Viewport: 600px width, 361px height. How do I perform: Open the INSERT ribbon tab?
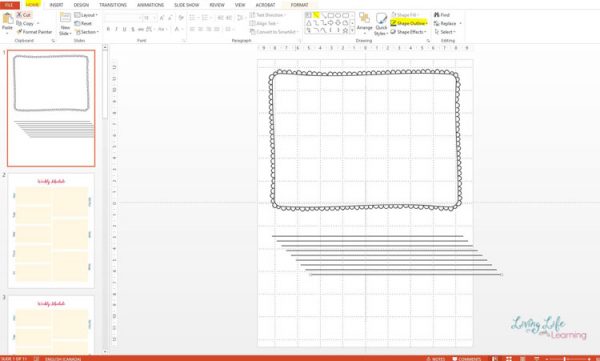click(56, 5)
